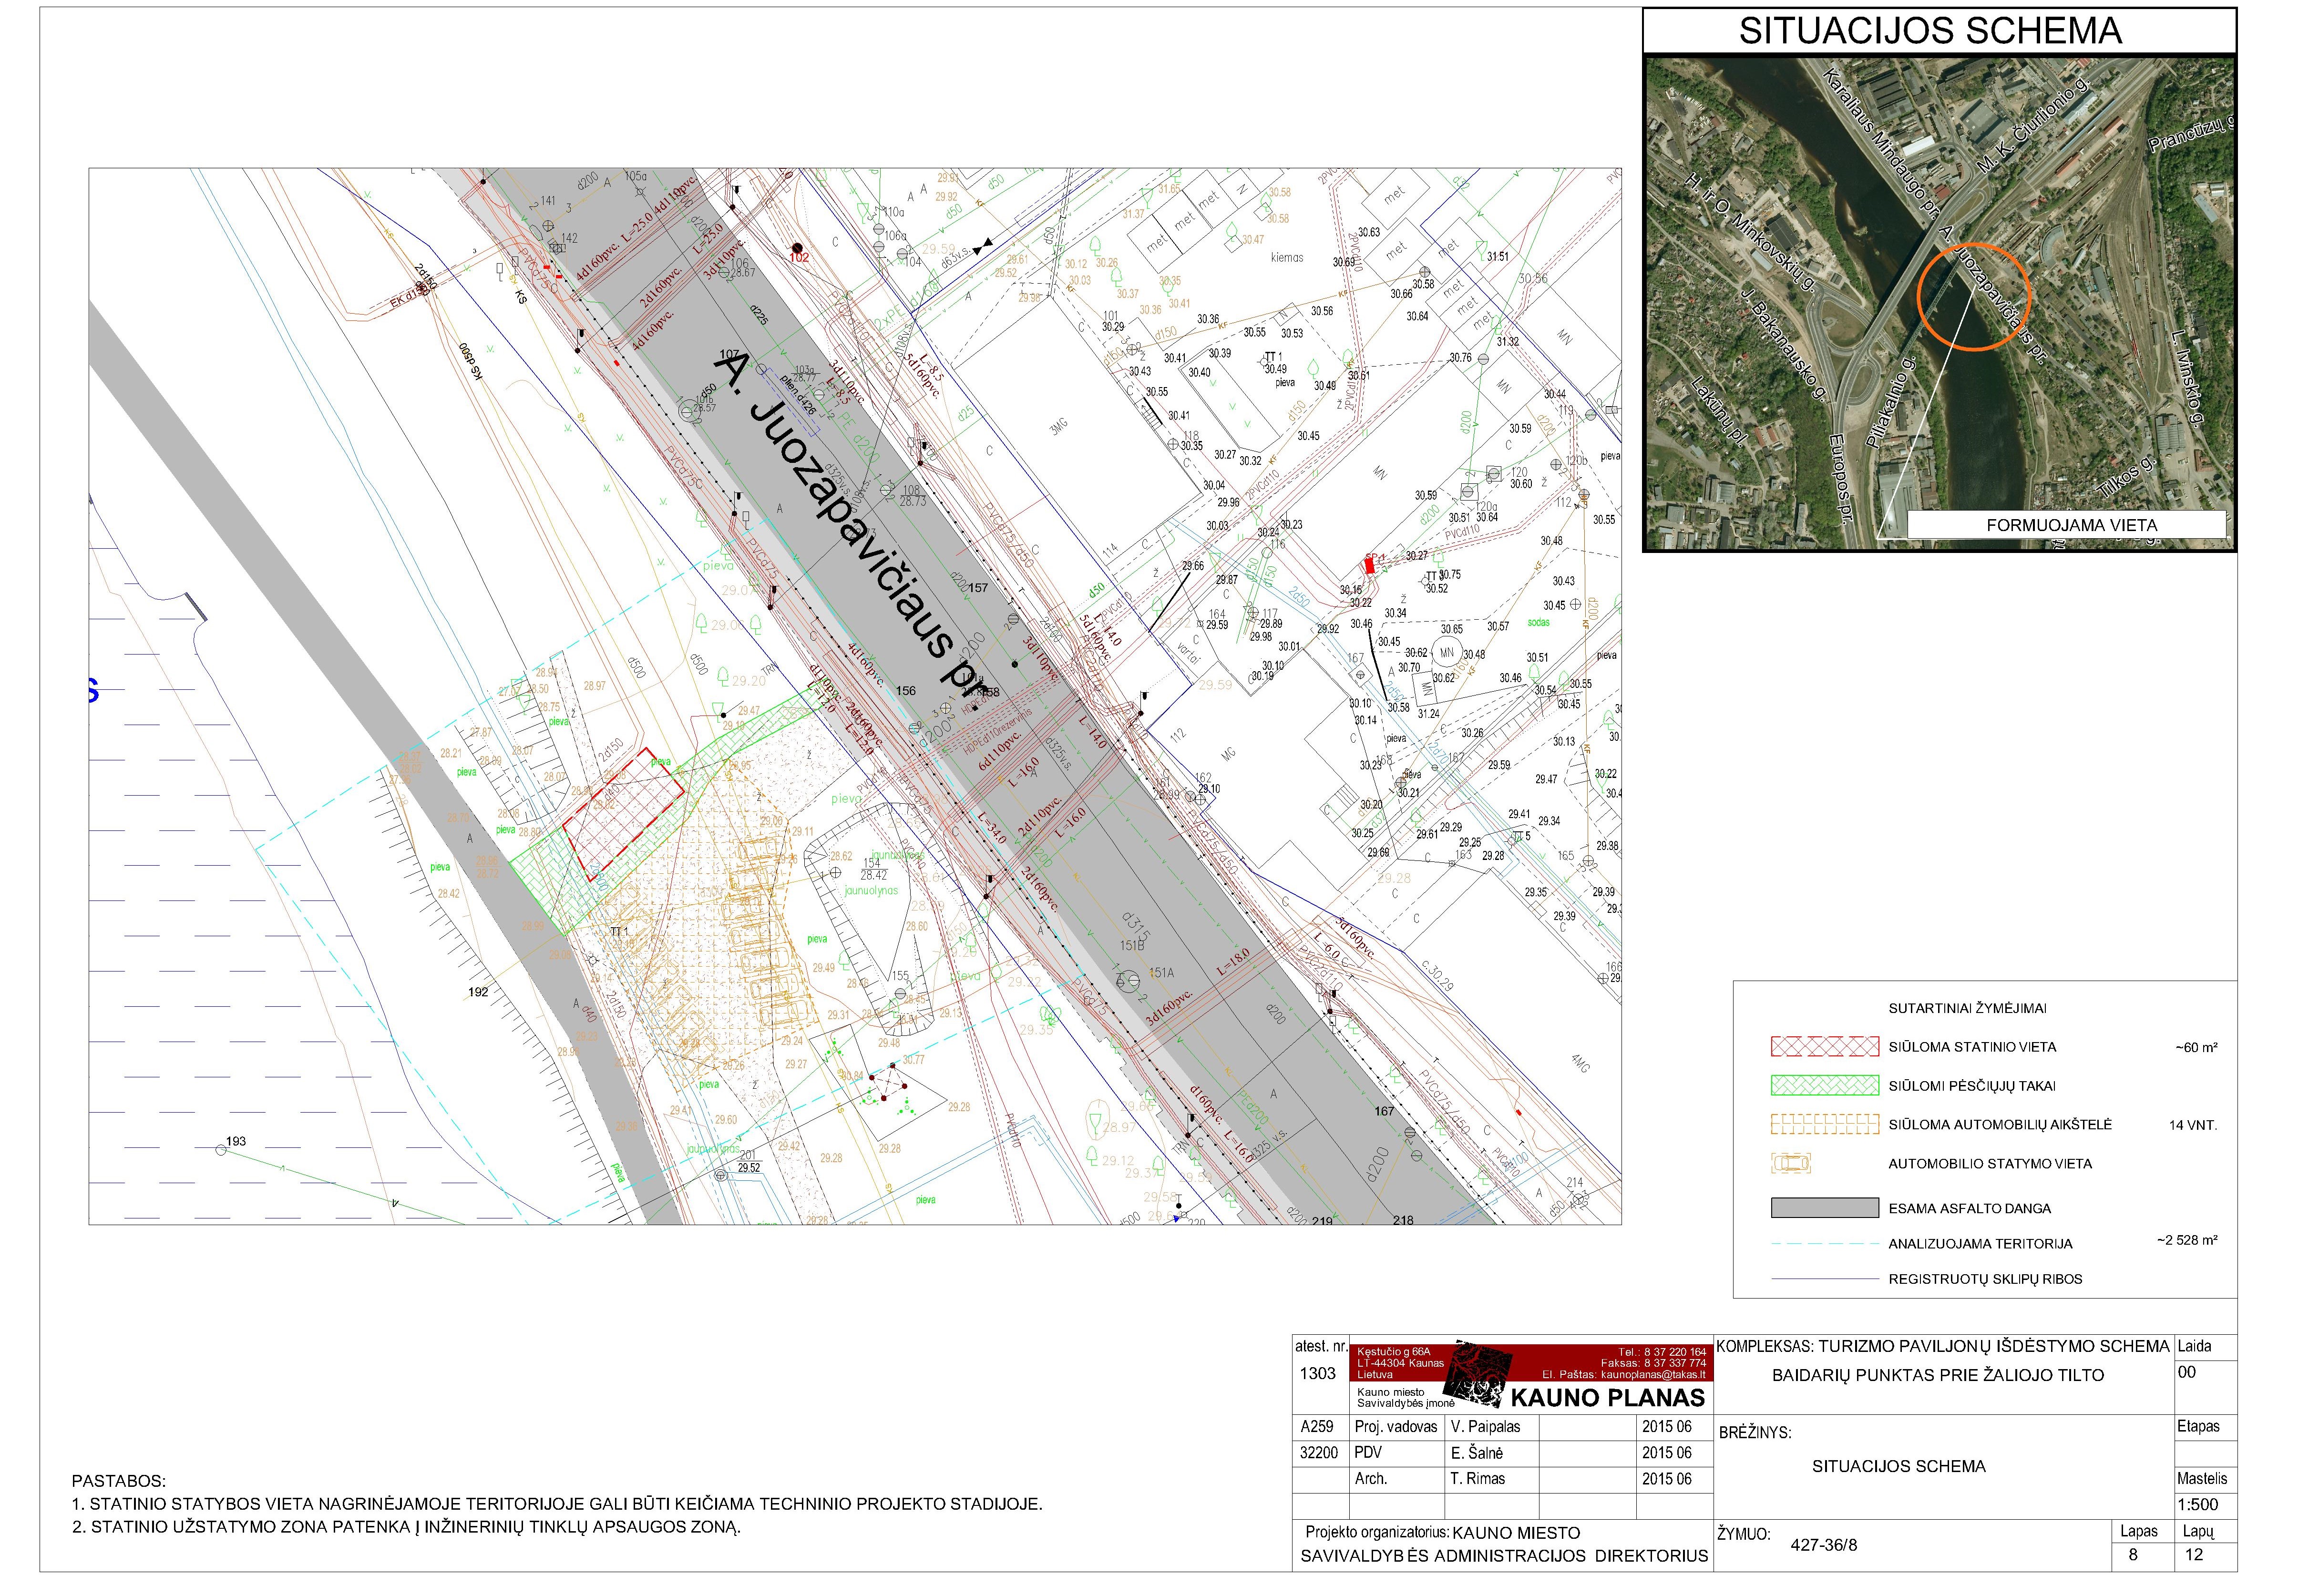Click the car parking space legend icon
Viewport: 2309px width, 1596px height.
click(1791, 1164)
